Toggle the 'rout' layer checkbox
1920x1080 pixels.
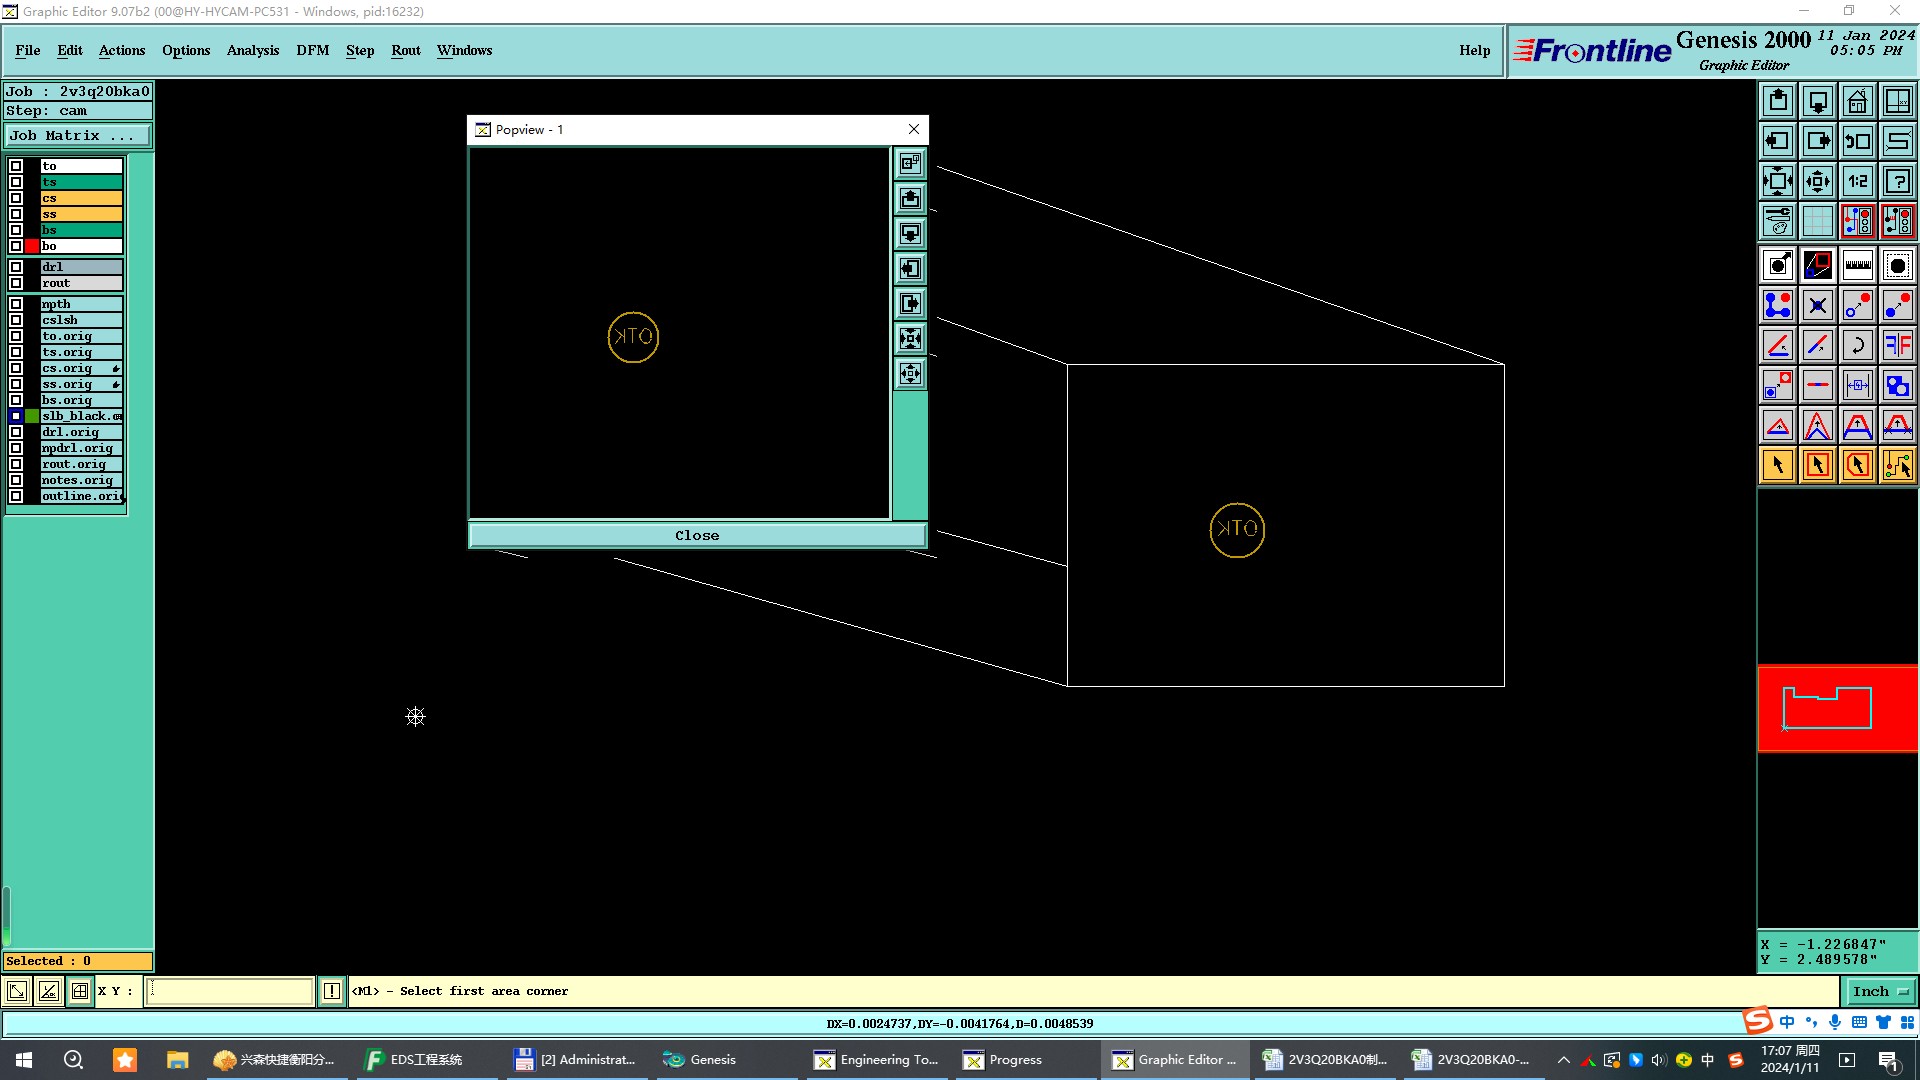point(16,283)
